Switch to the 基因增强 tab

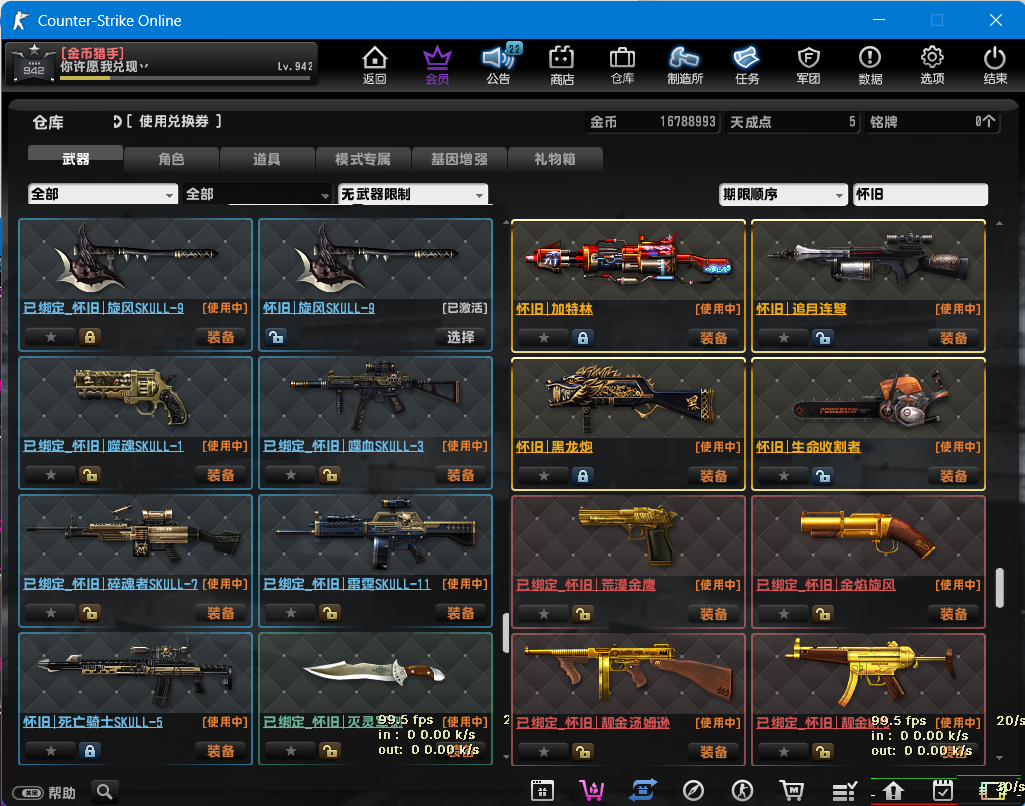[459, 159]
